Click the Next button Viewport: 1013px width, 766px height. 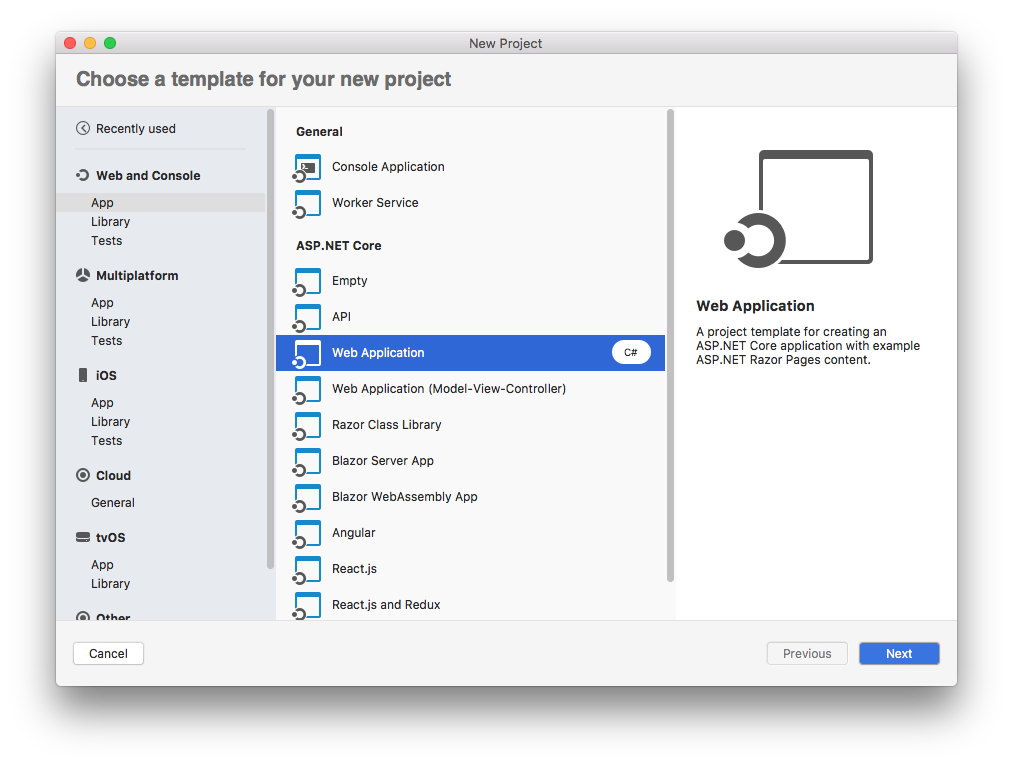[898, 653]
